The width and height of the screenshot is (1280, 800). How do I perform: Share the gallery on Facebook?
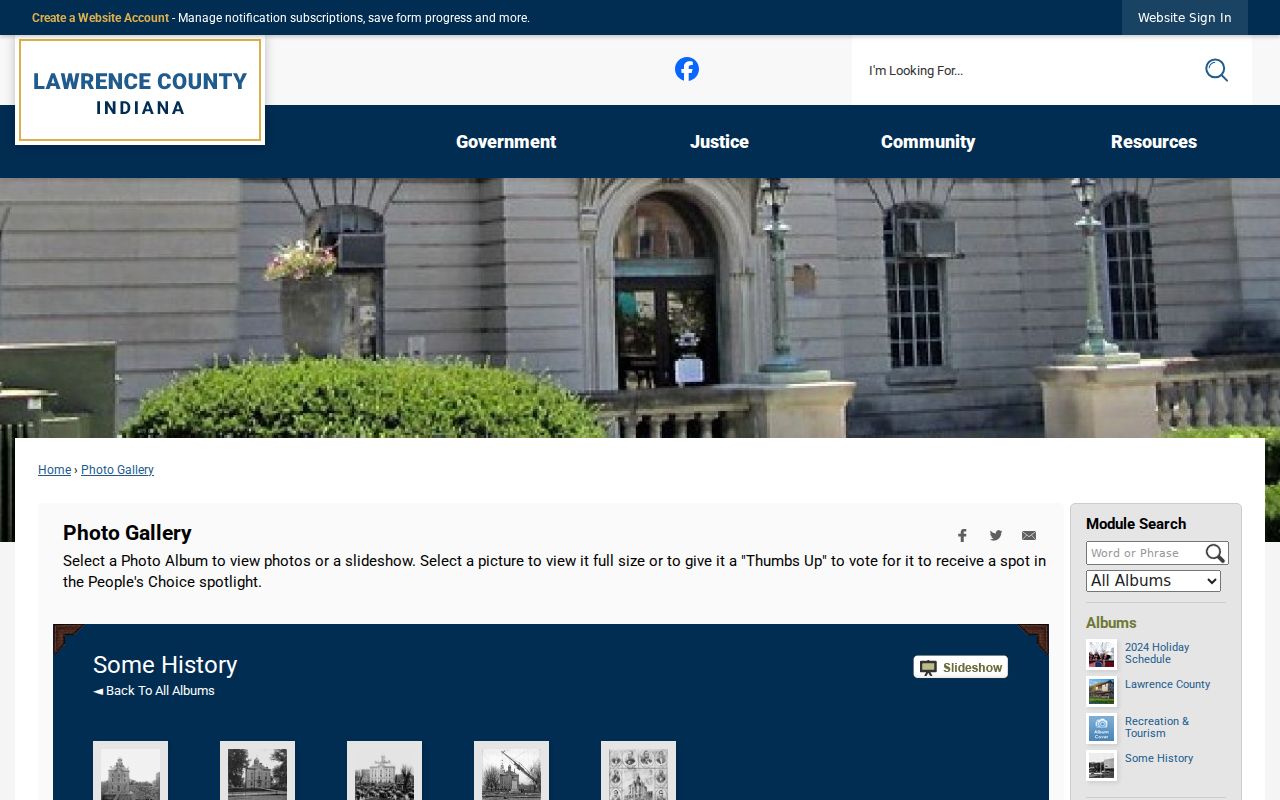962,535
